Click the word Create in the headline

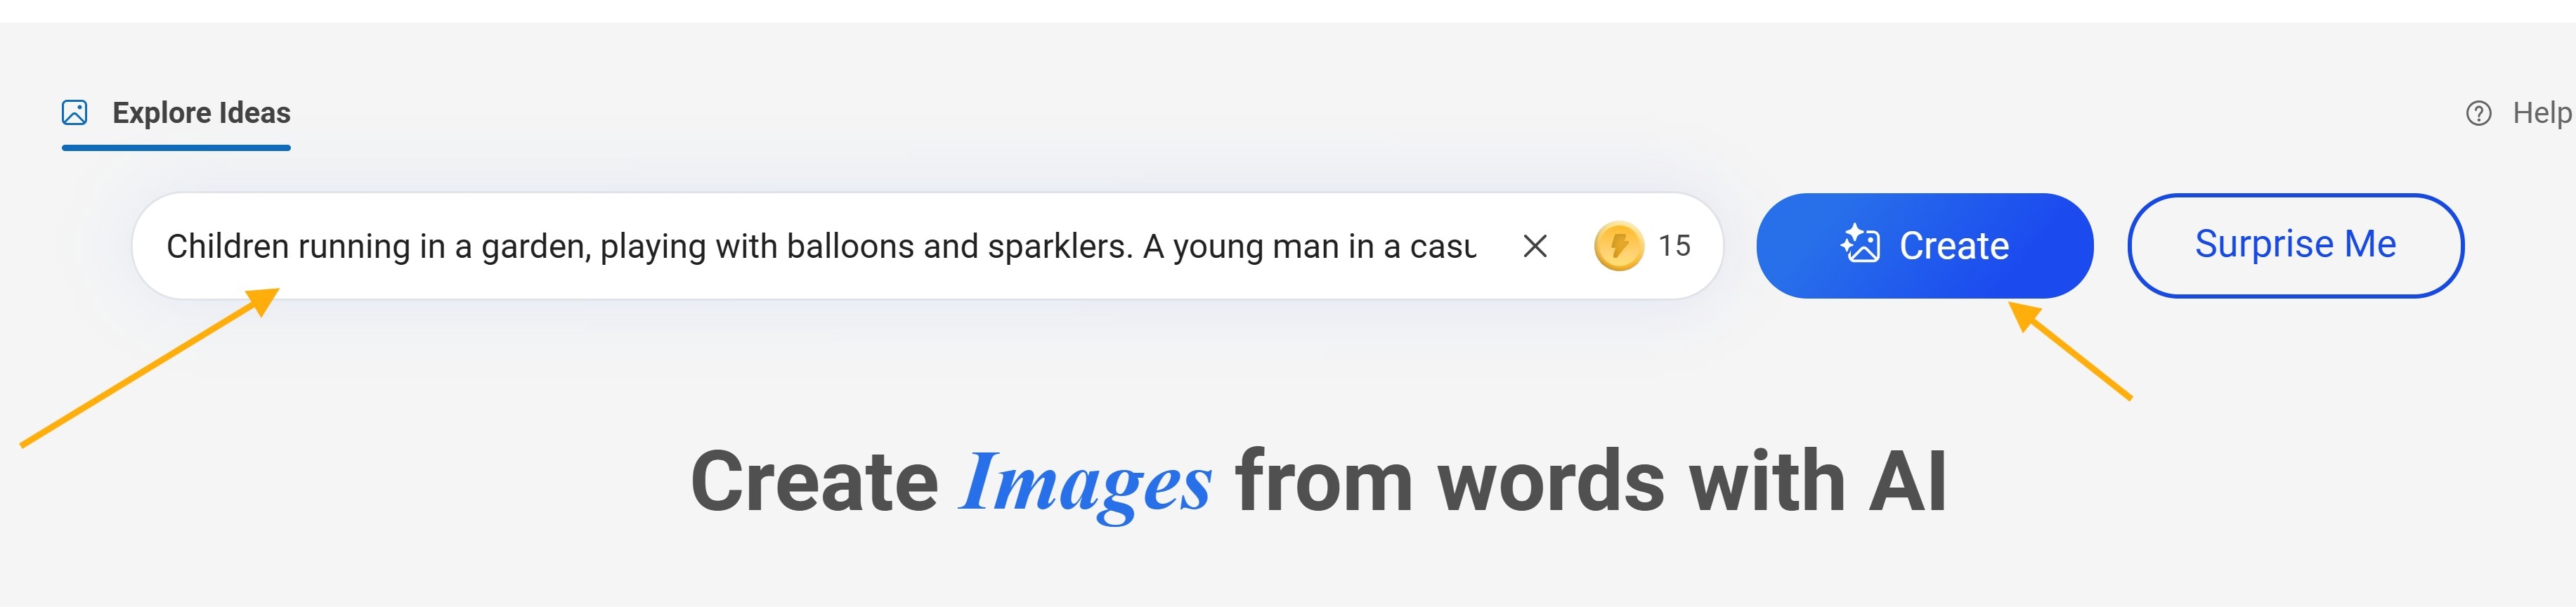(x=814, y=483)
